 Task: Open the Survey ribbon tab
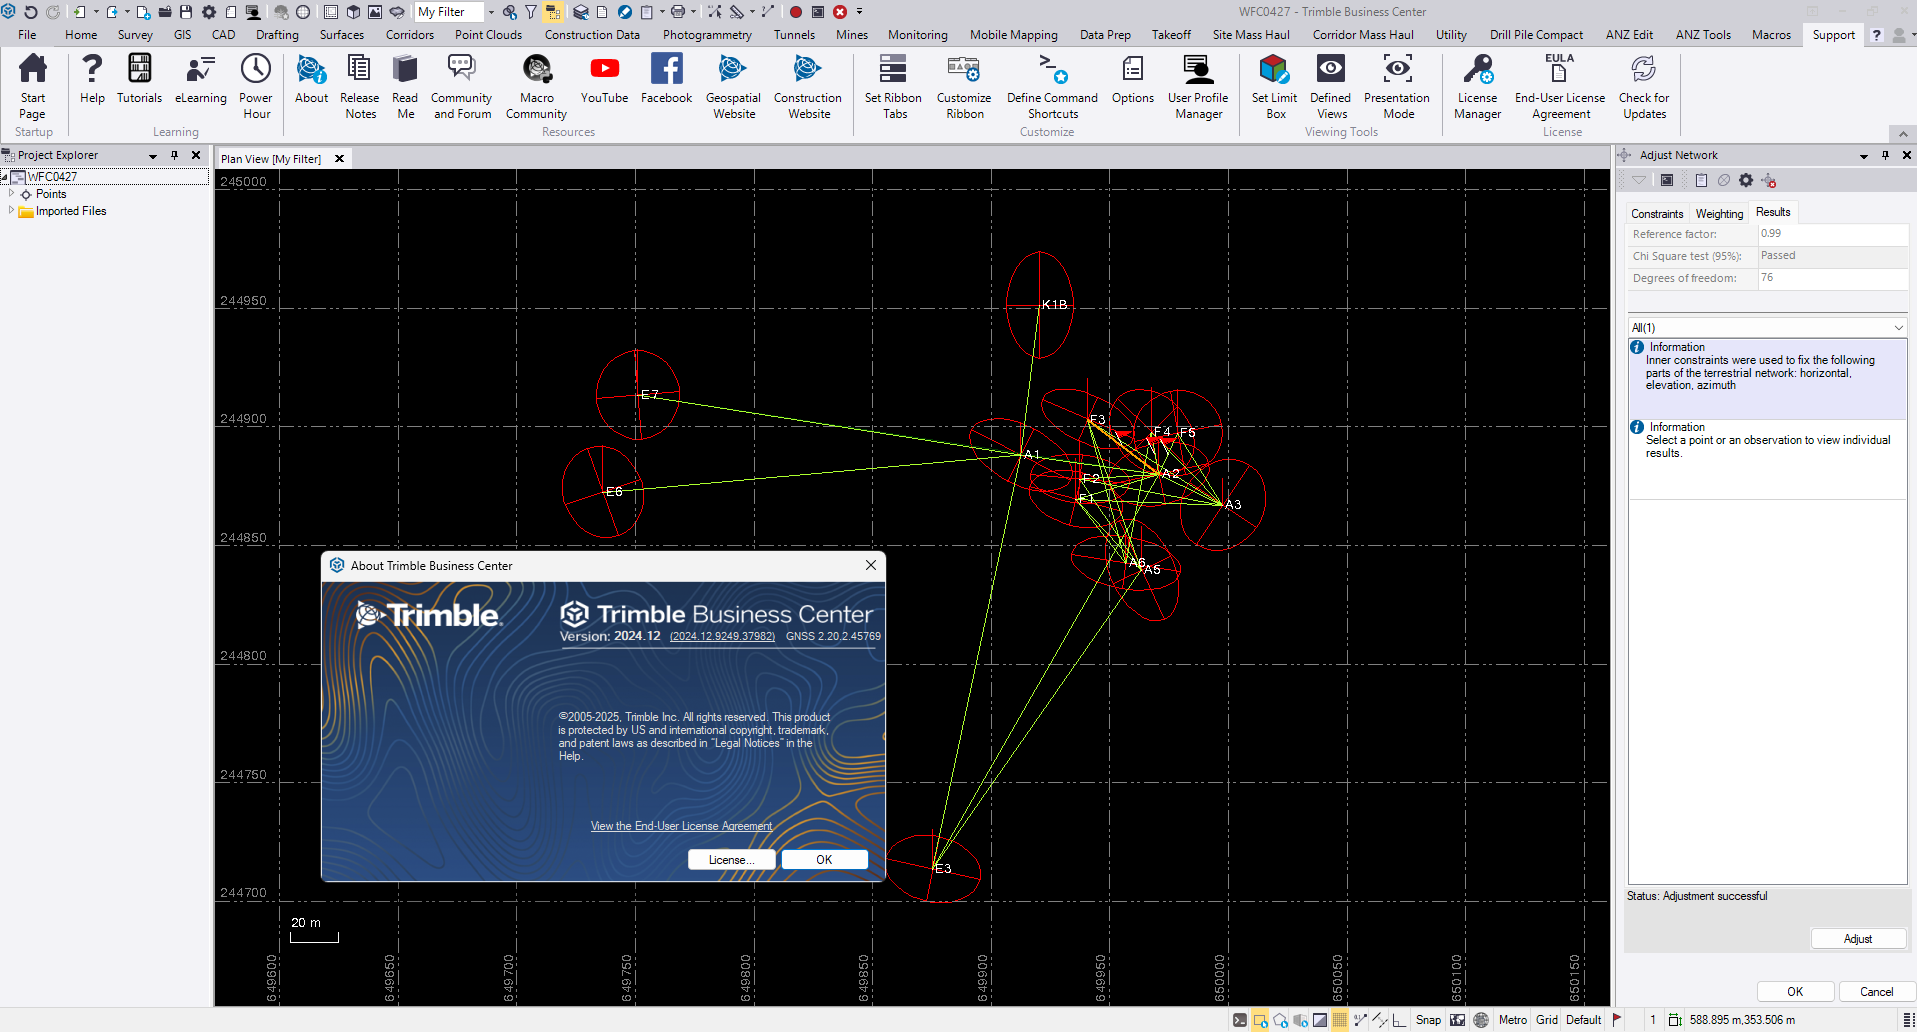click(x=135, y=35)
